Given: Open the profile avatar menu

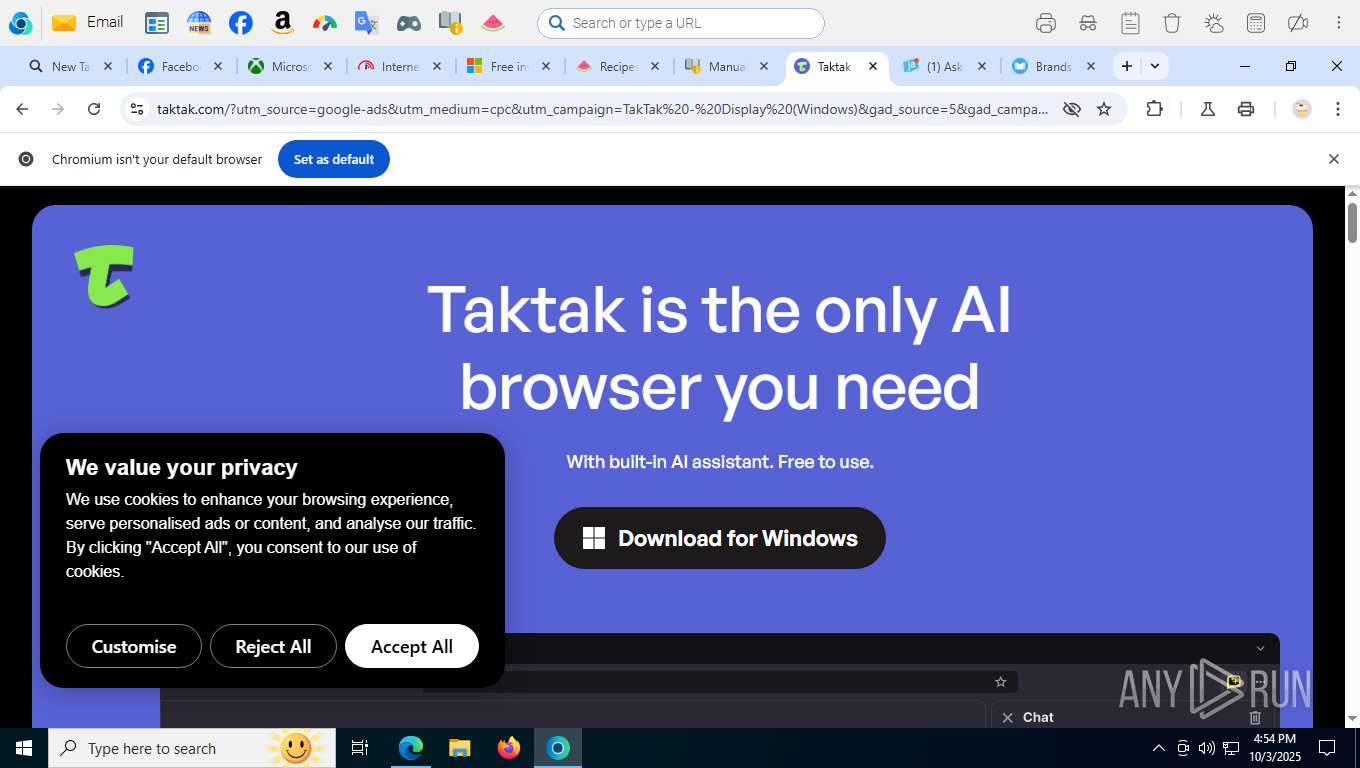Looking at the screenshot, I should [1302, 109].
